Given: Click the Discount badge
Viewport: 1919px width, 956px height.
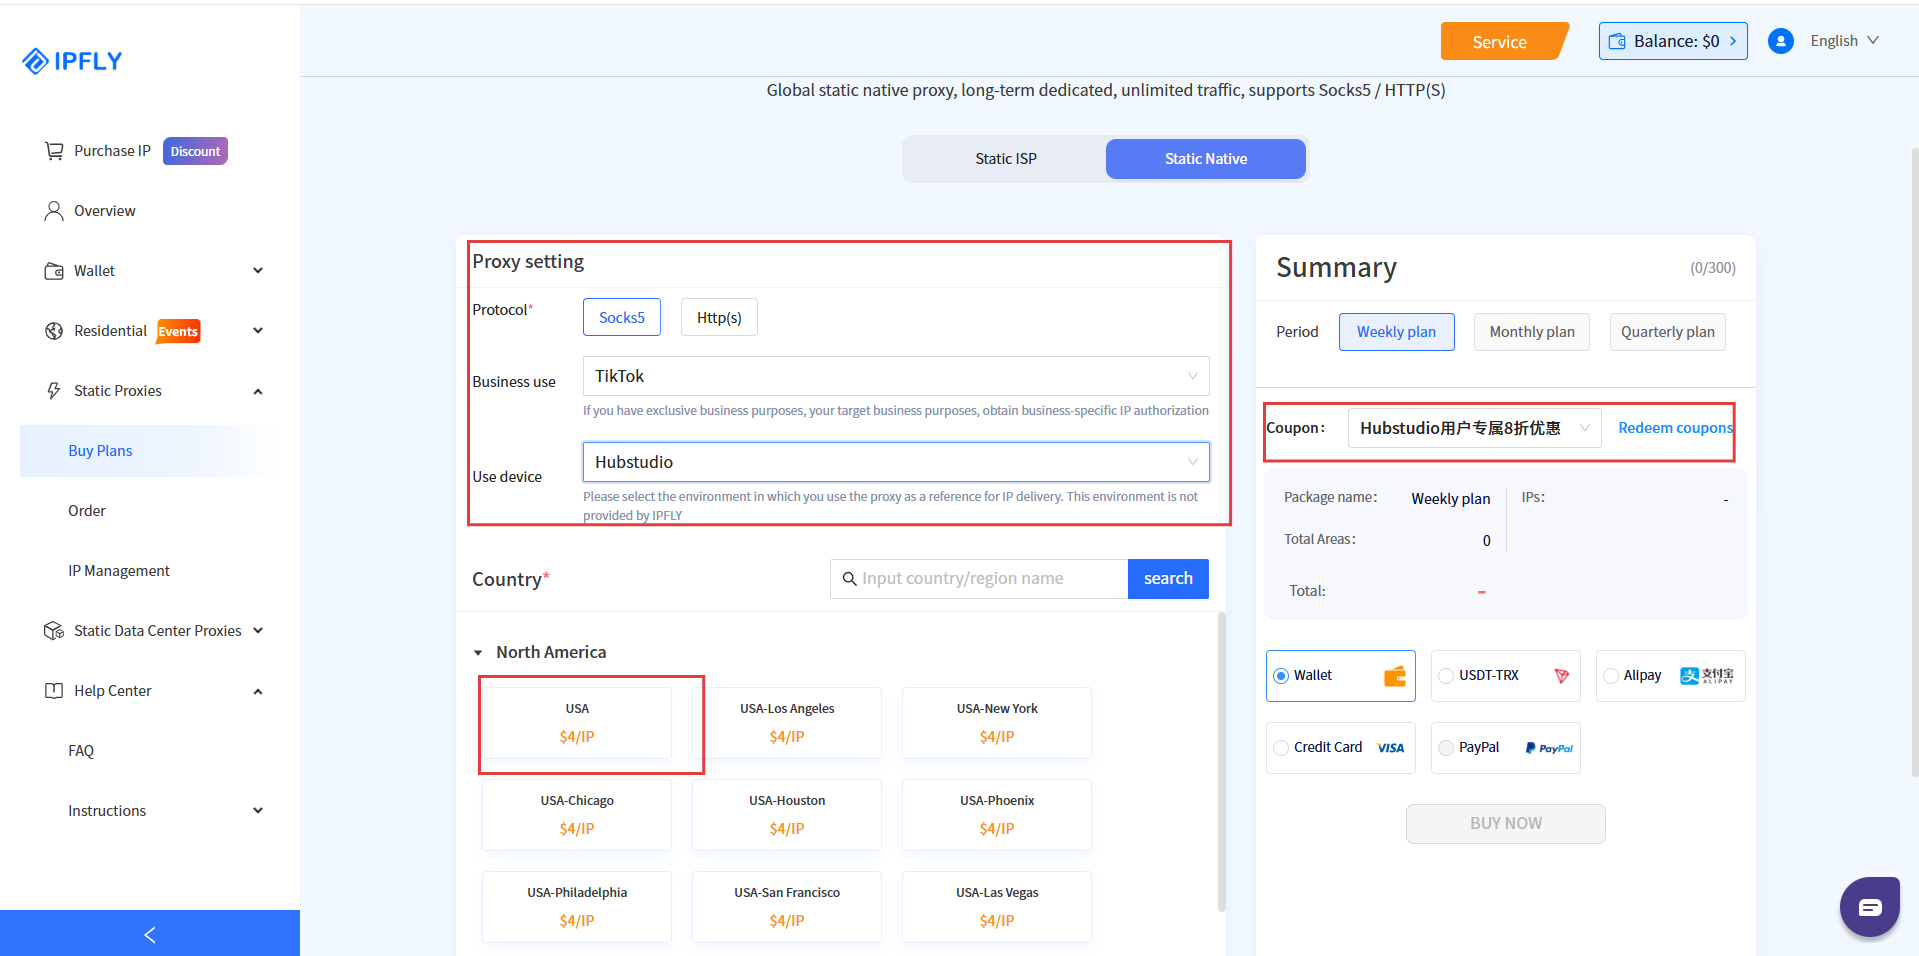Looking at the screenshot, I should [195, 151].
